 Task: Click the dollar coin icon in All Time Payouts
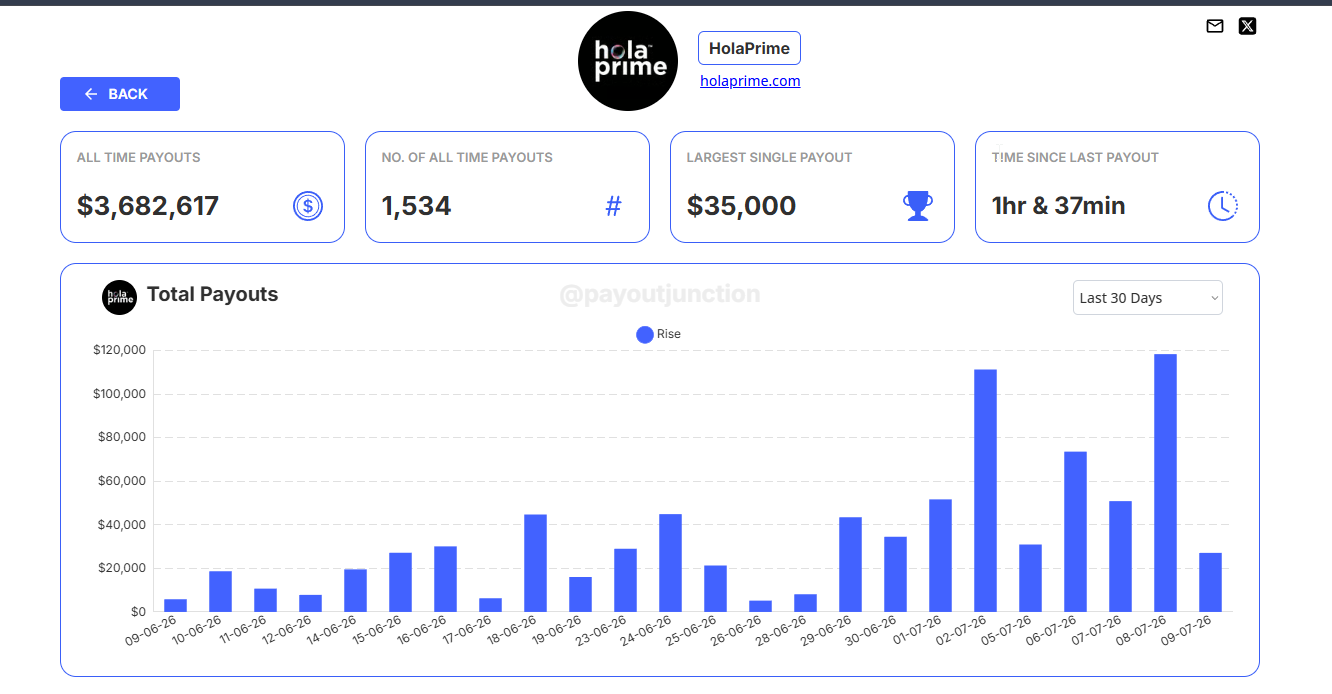[x=308, y=206]
